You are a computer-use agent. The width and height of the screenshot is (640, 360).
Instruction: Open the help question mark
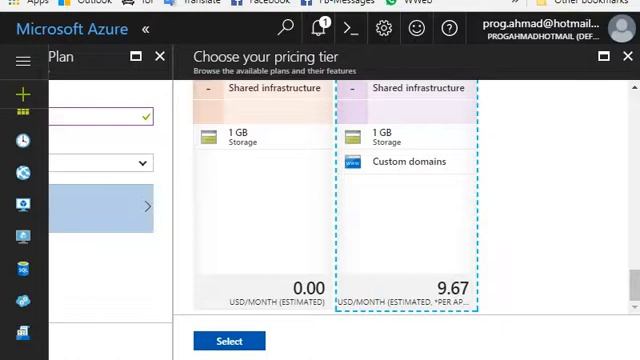point(449,28)
